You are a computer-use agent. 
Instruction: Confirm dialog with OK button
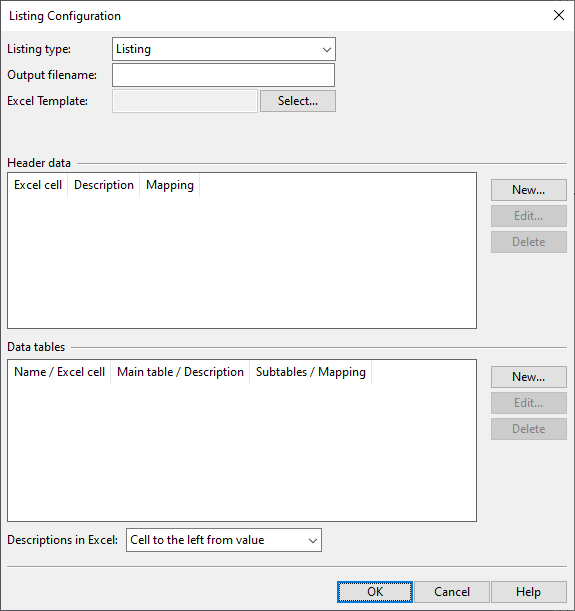[x=375, y=592]
